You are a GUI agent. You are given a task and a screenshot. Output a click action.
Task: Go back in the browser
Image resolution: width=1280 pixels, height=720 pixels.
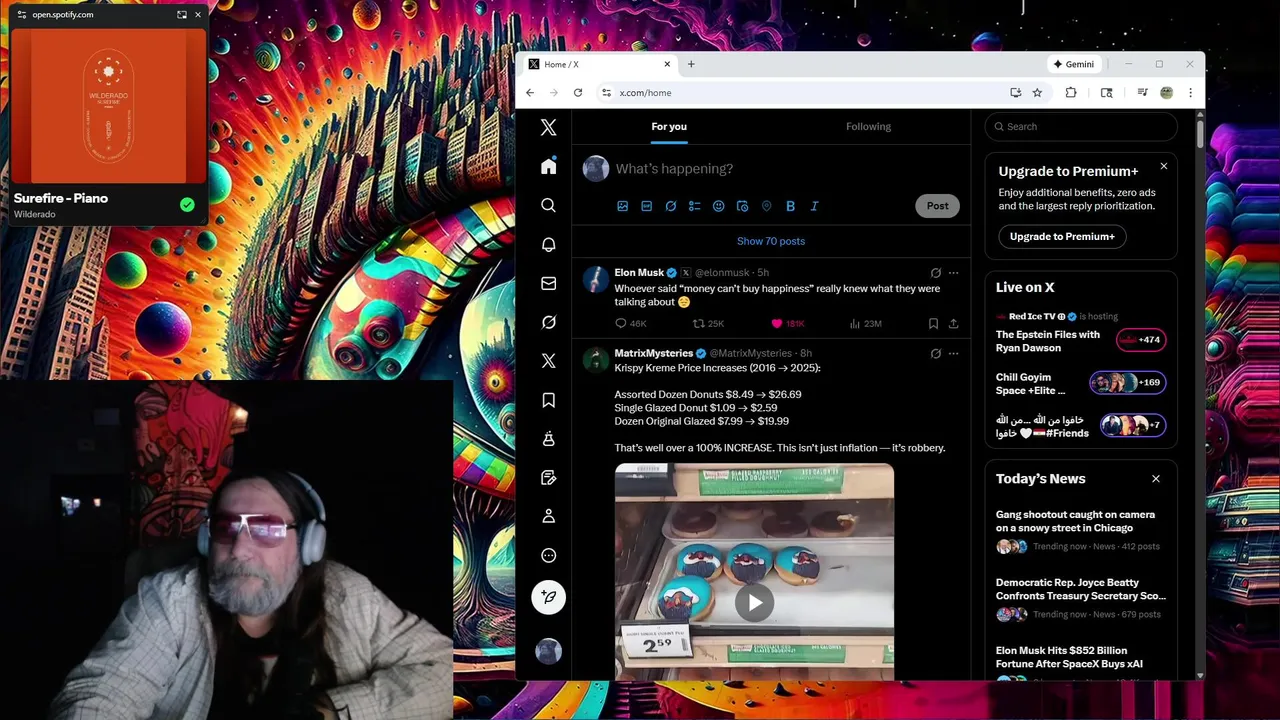click(x=530, y=93)
